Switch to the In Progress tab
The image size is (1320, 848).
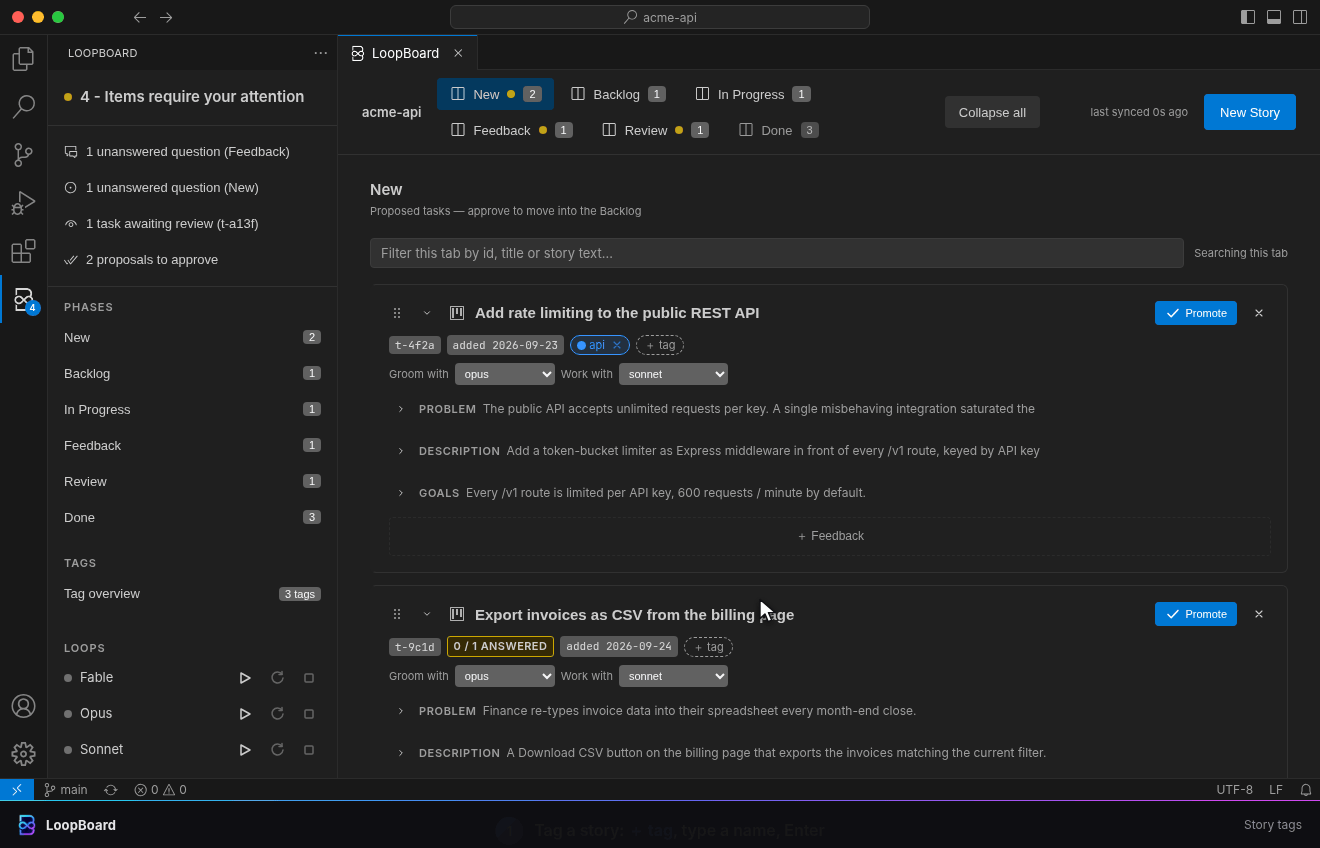753,94
